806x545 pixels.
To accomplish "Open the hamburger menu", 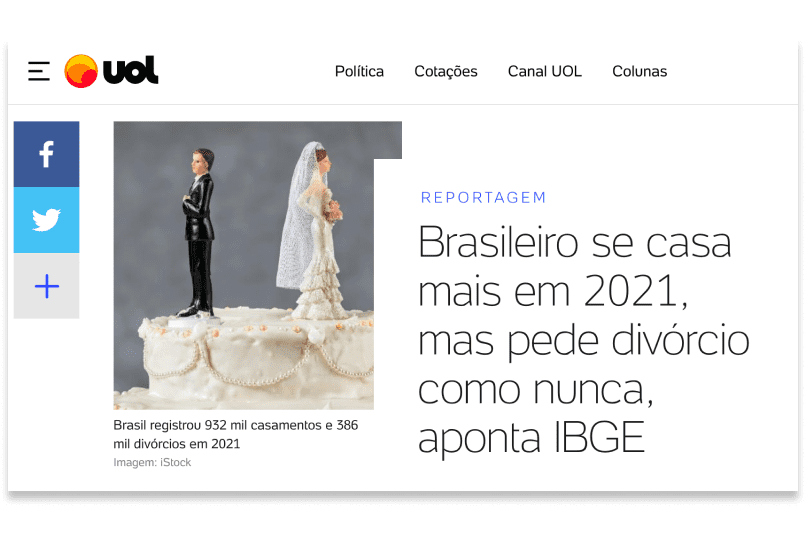I will (39, 71).
